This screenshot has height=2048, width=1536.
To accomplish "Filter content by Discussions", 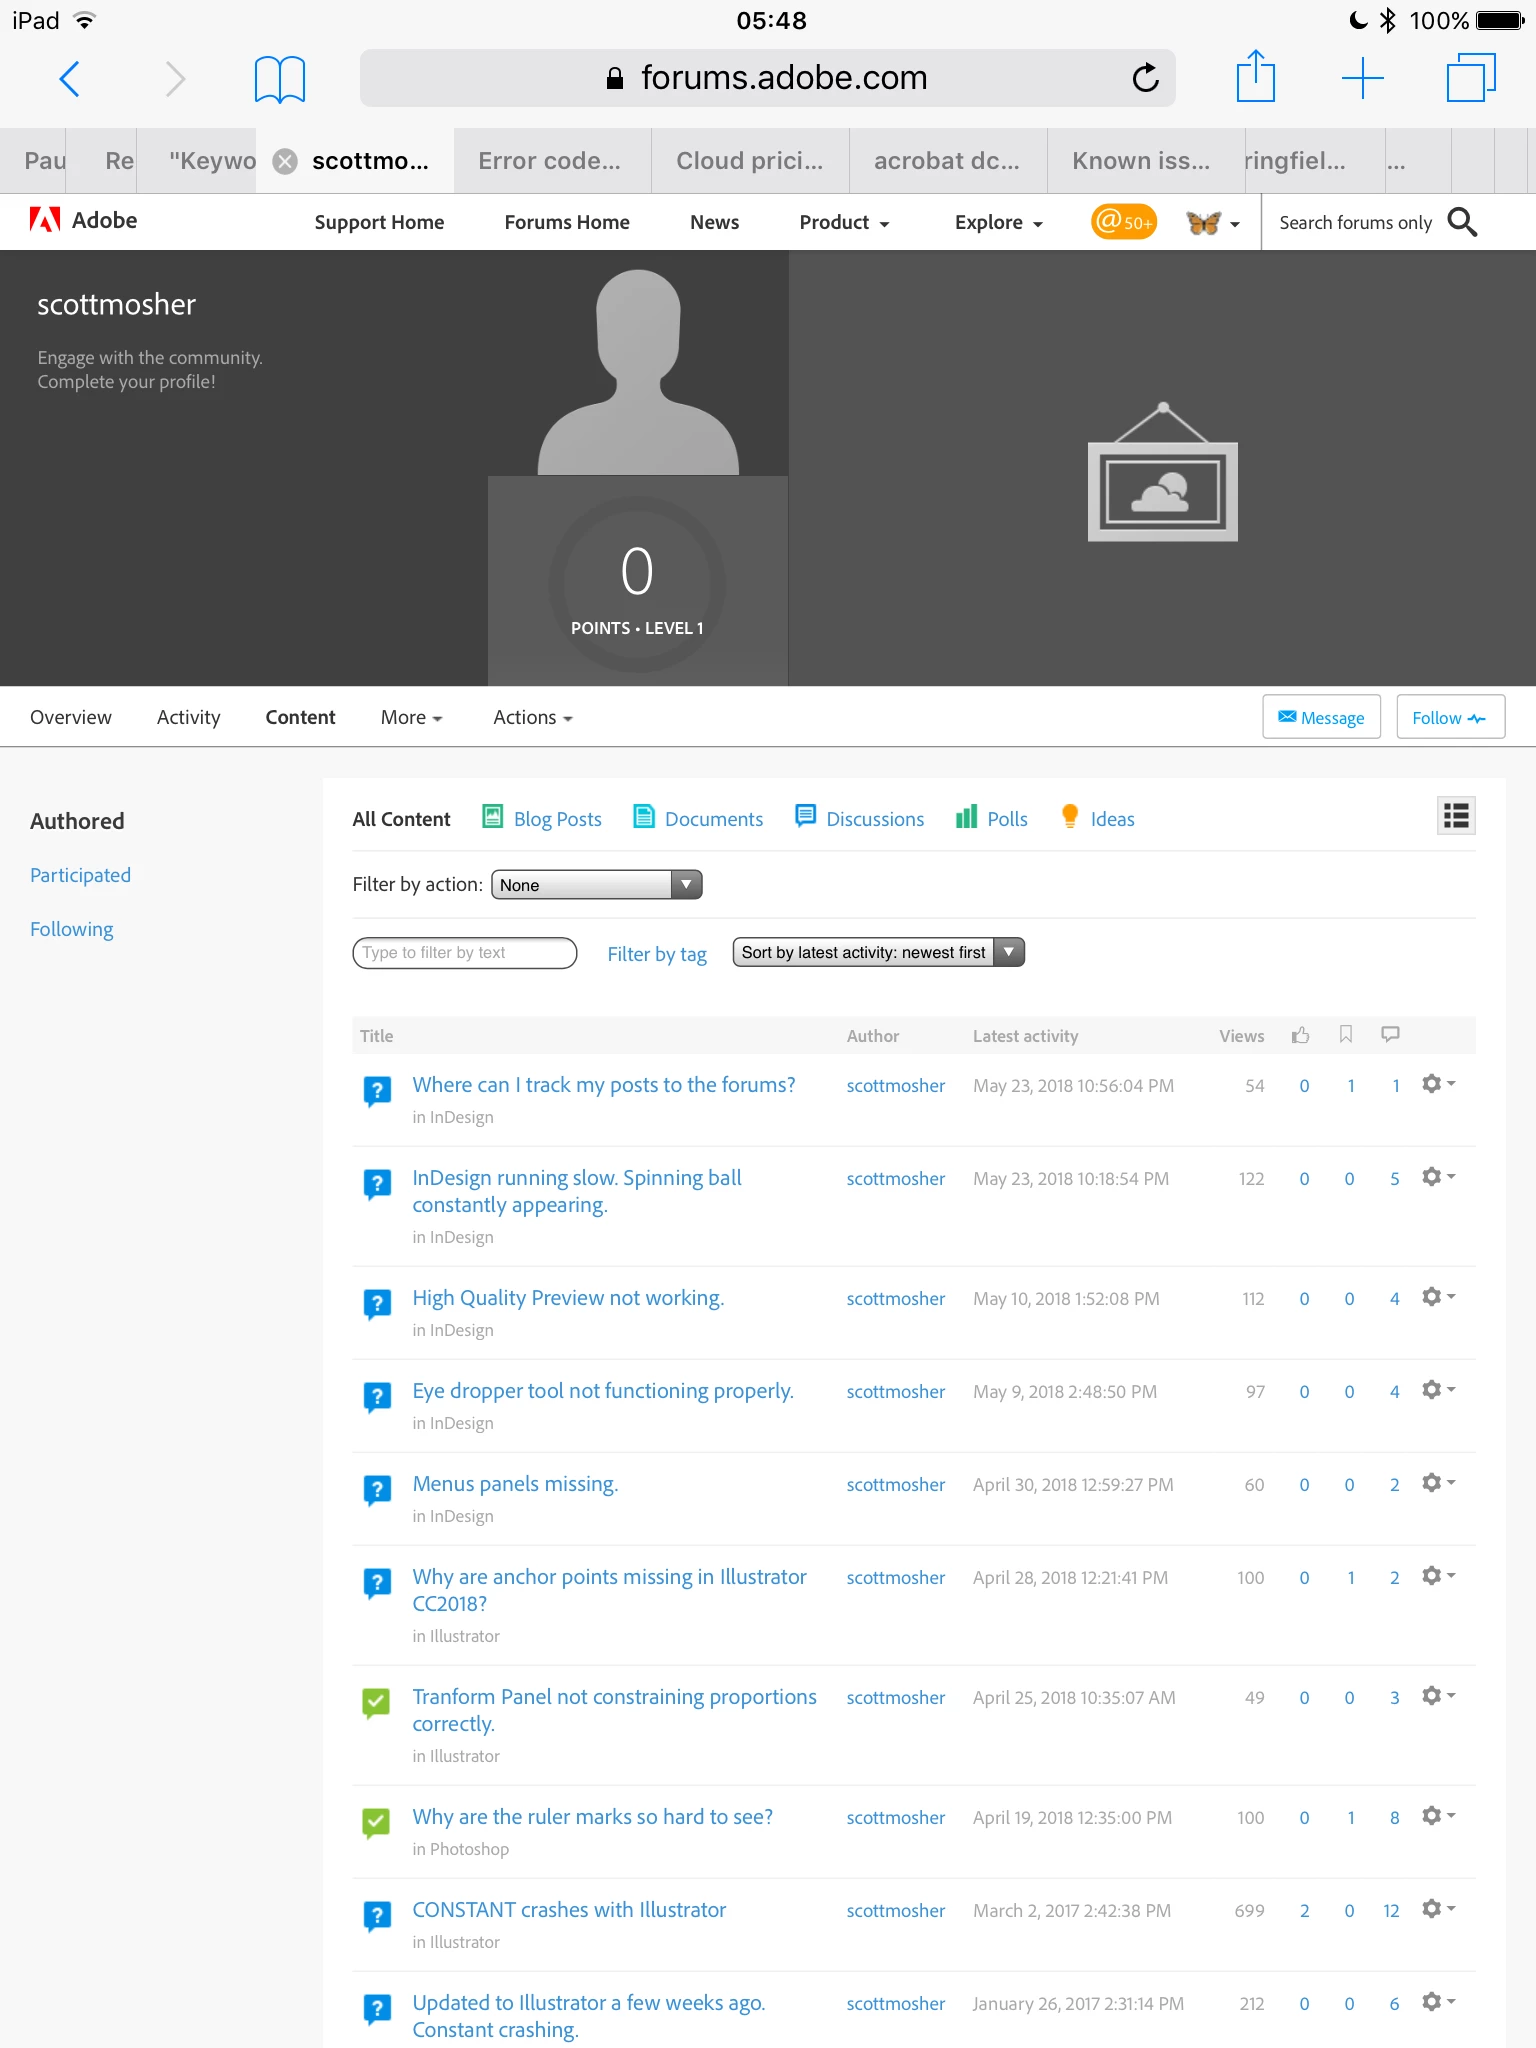I will pyautogui.click(x=859, y=818).
